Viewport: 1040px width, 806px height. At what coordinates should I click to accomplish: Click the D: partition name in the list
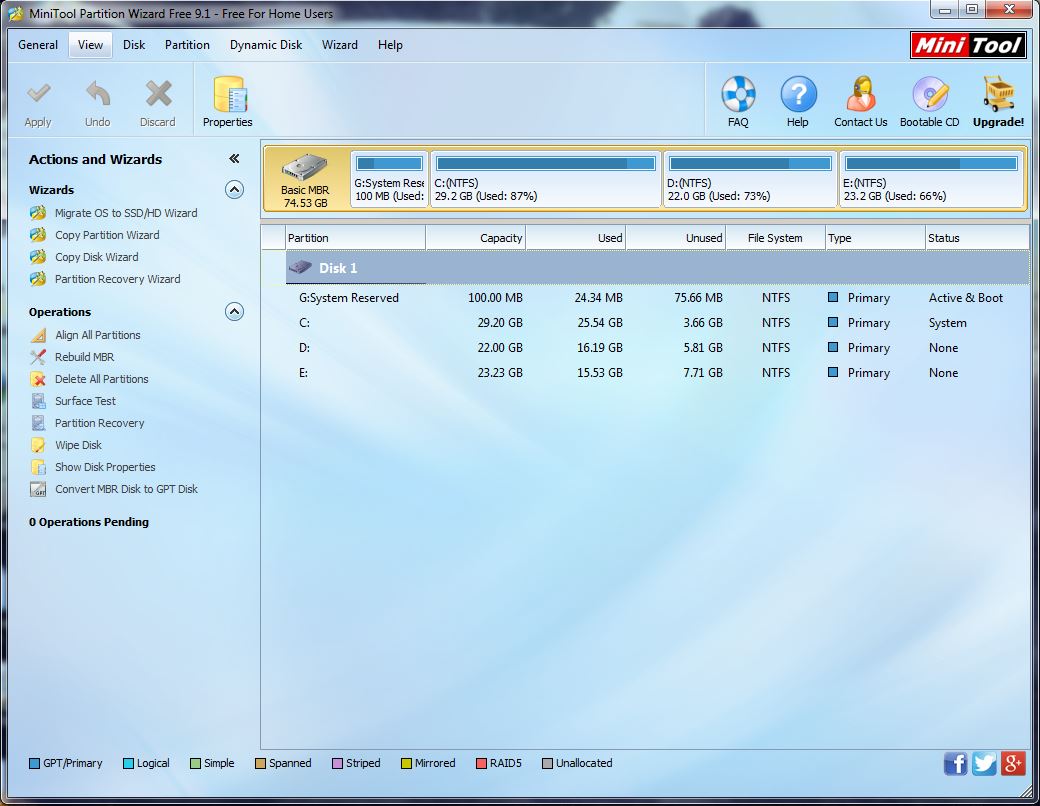(304, 348)
